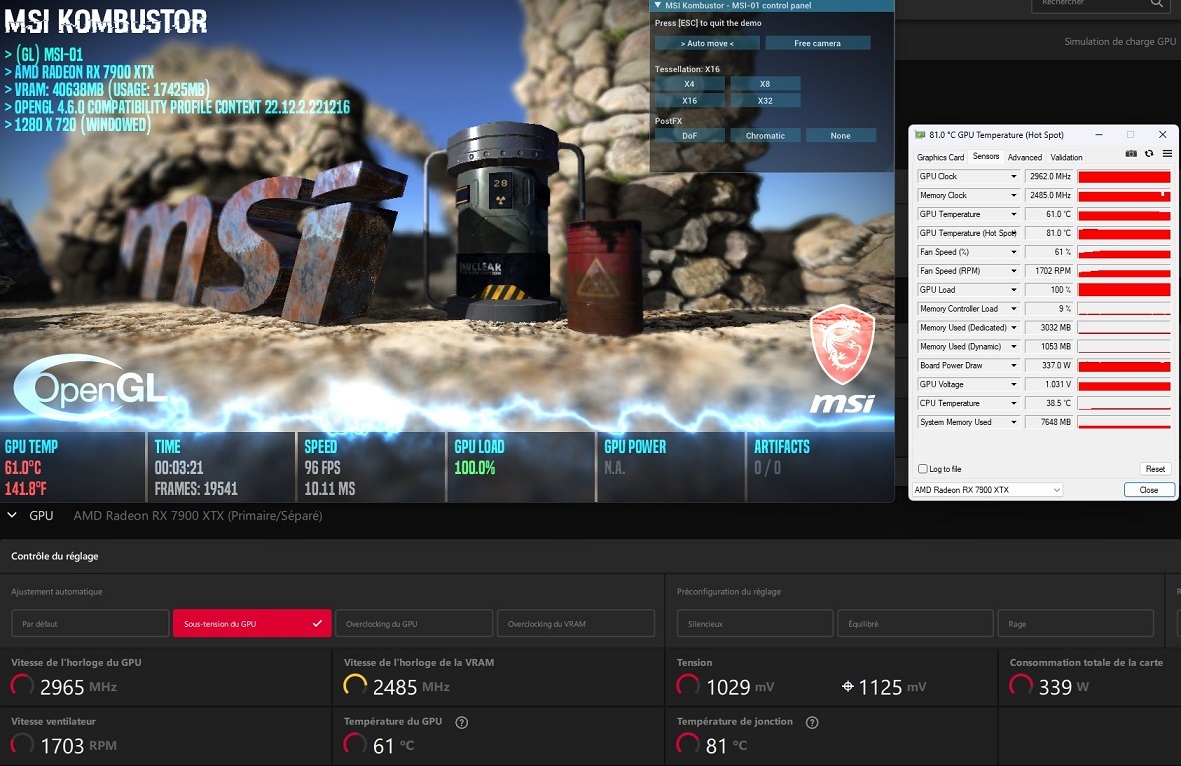Viewport: 1181px width, 766px height.
Task: Click the GPU clock speed gauge at 2965 MHz
Action: [x=23, y=686]
